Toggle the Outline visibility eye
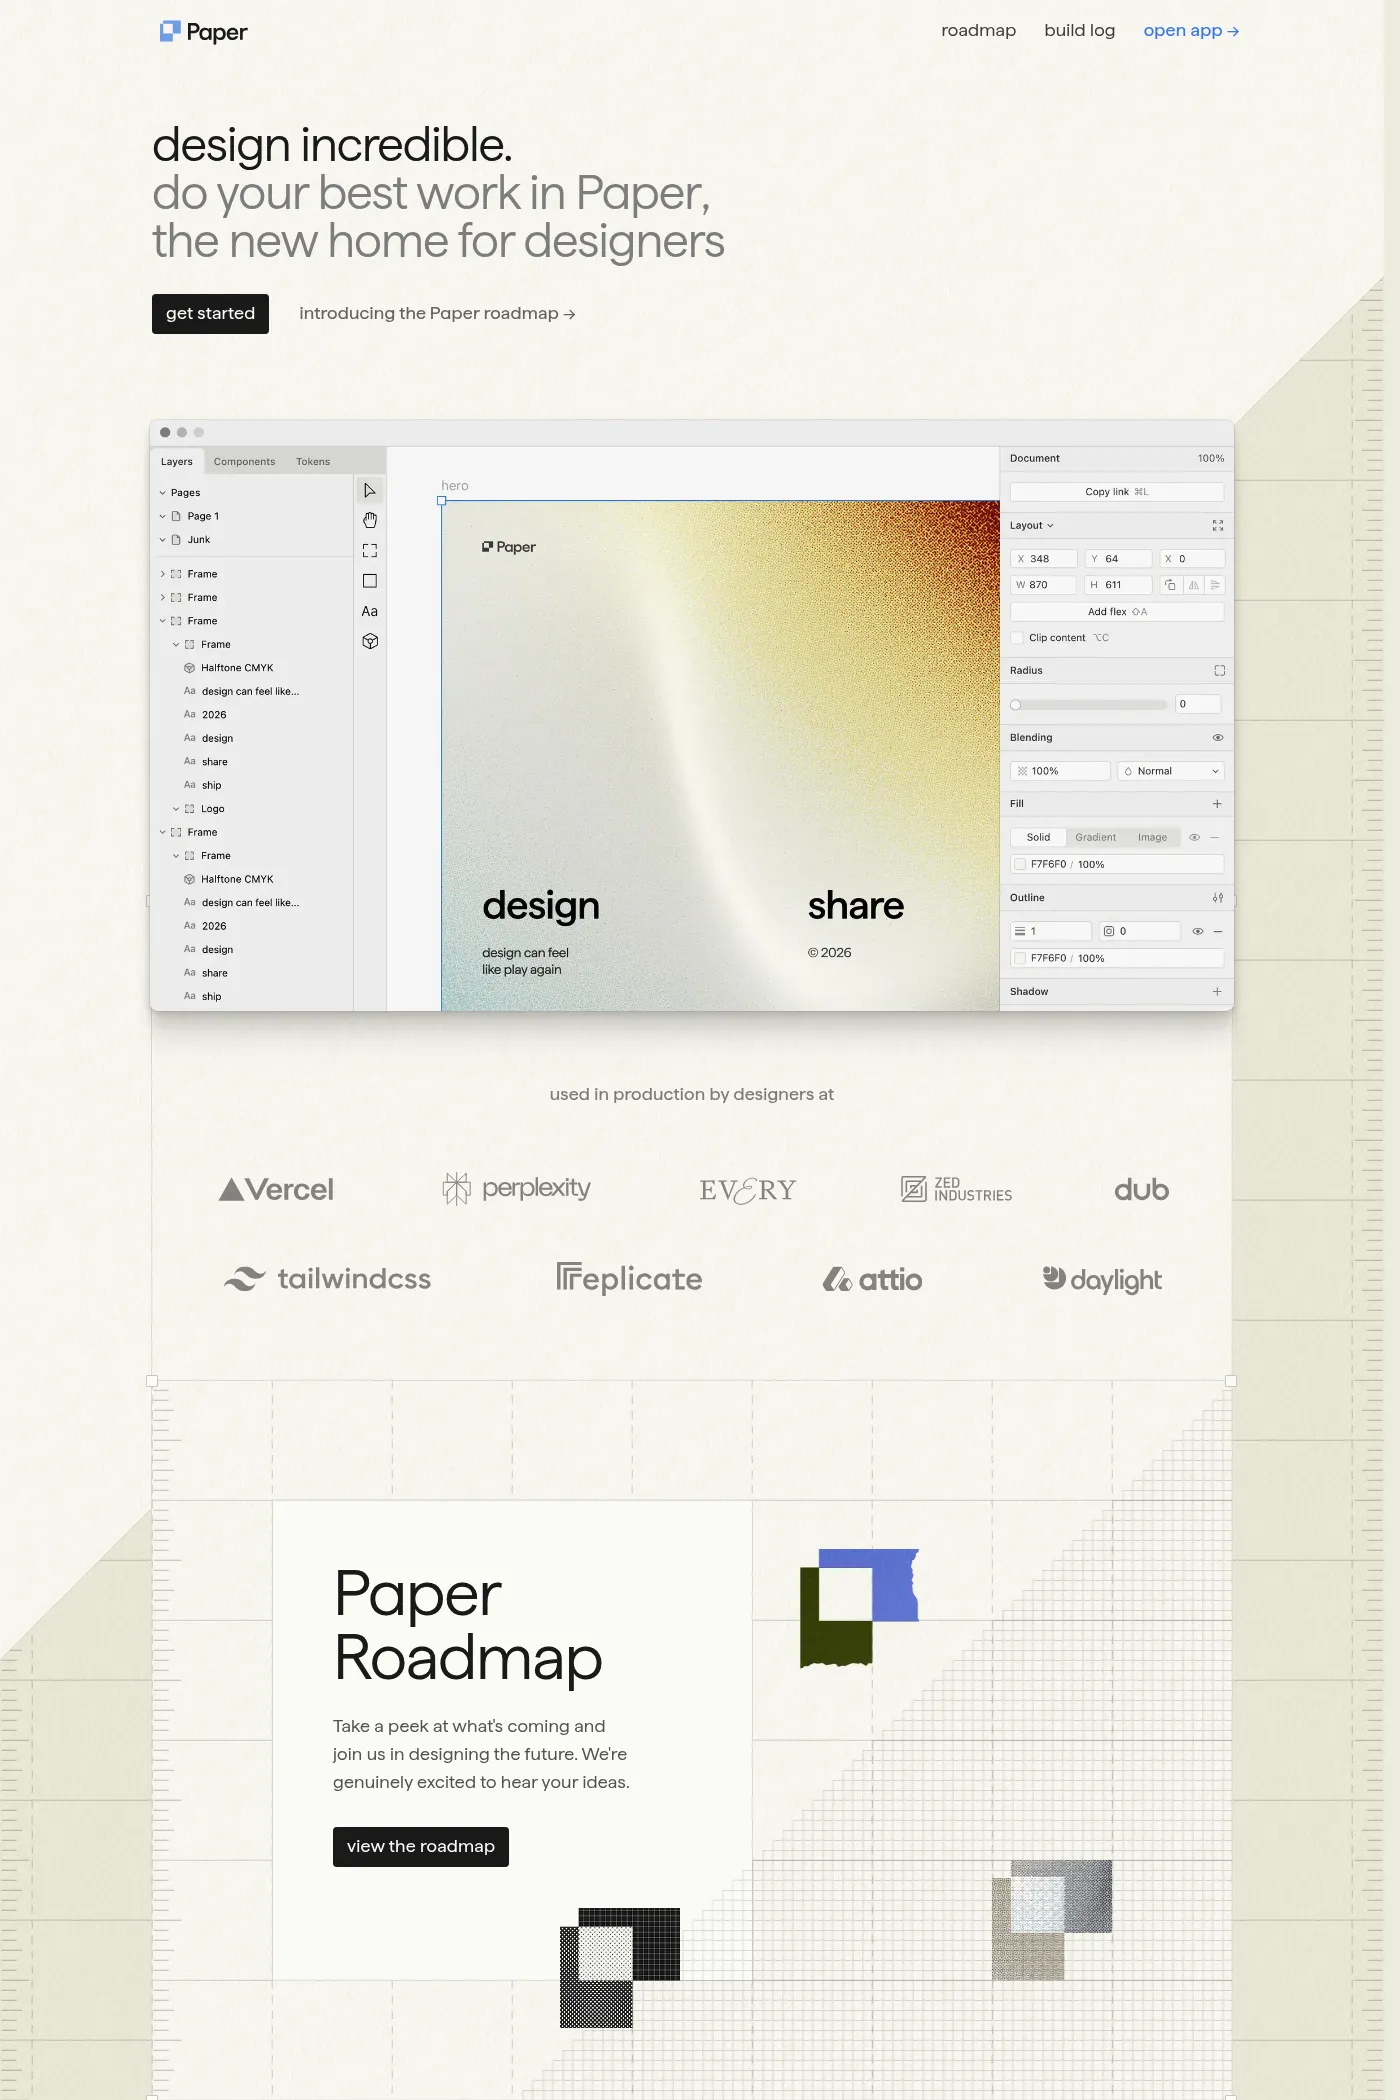 1197,931
